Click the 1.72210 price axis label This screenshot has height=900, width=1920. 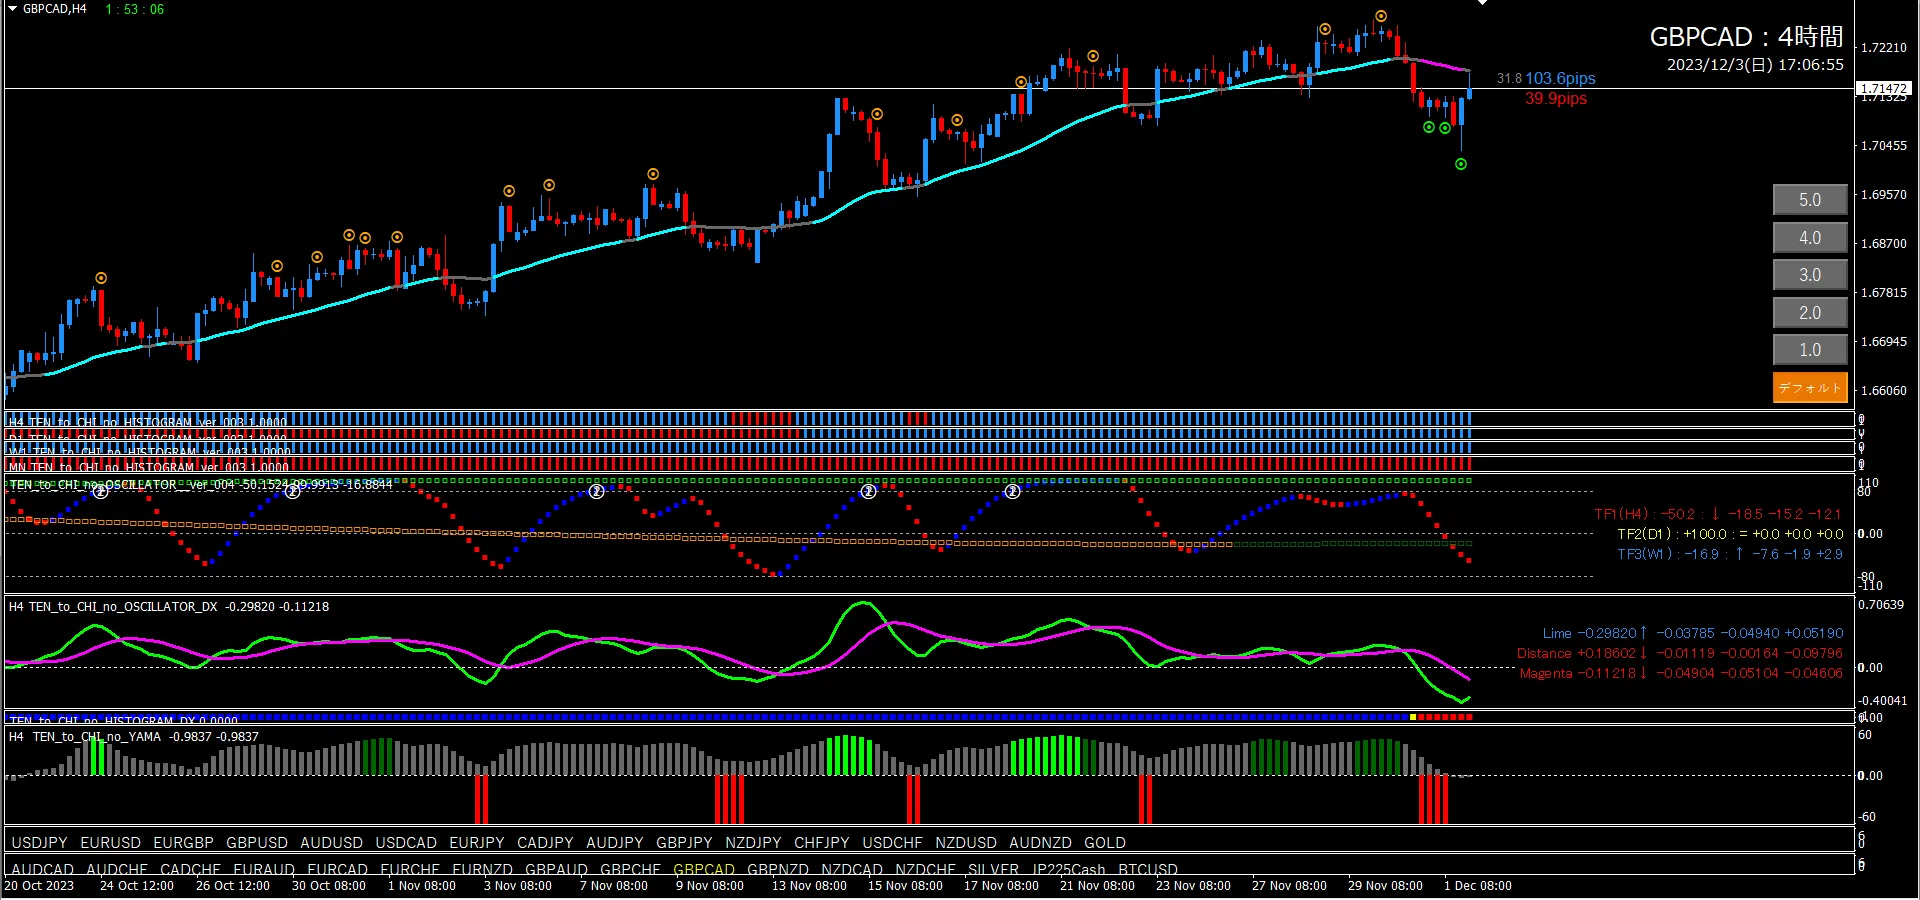[1884, 48]
